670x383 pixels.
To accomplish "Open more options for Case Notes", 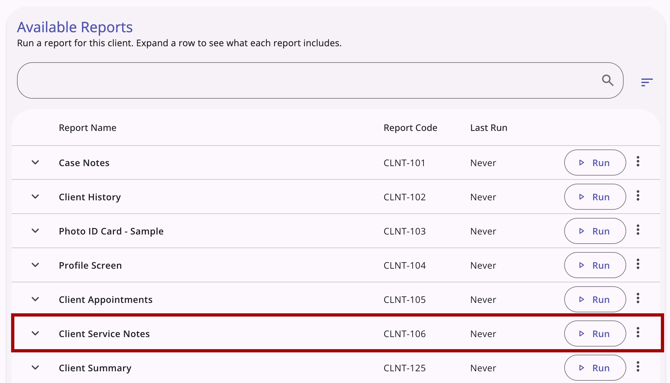I will 638,162.
